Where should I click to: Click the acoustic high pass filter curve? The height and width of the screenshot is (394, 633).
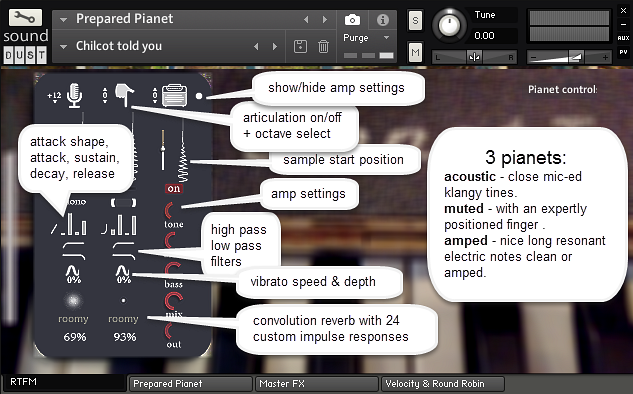coord(73,245)
